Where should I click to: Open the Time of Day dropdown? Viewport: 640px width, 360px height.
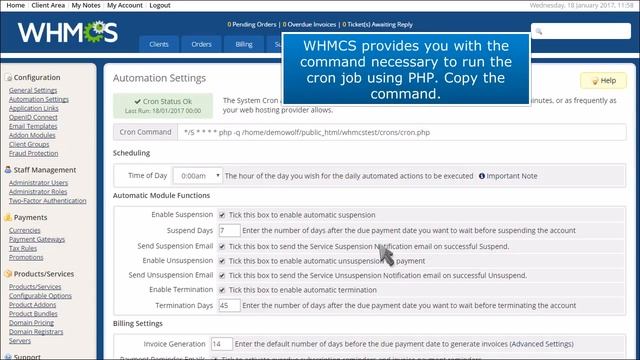pyautogui.click(x=198, y=176)
